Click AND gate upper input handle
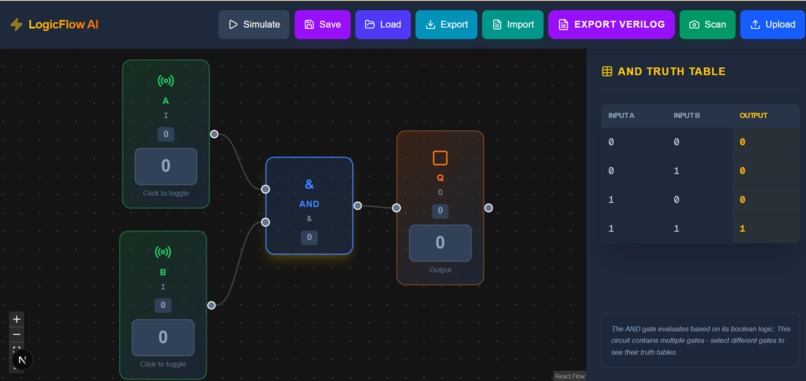806x381 pixels. tap(265, 189)
